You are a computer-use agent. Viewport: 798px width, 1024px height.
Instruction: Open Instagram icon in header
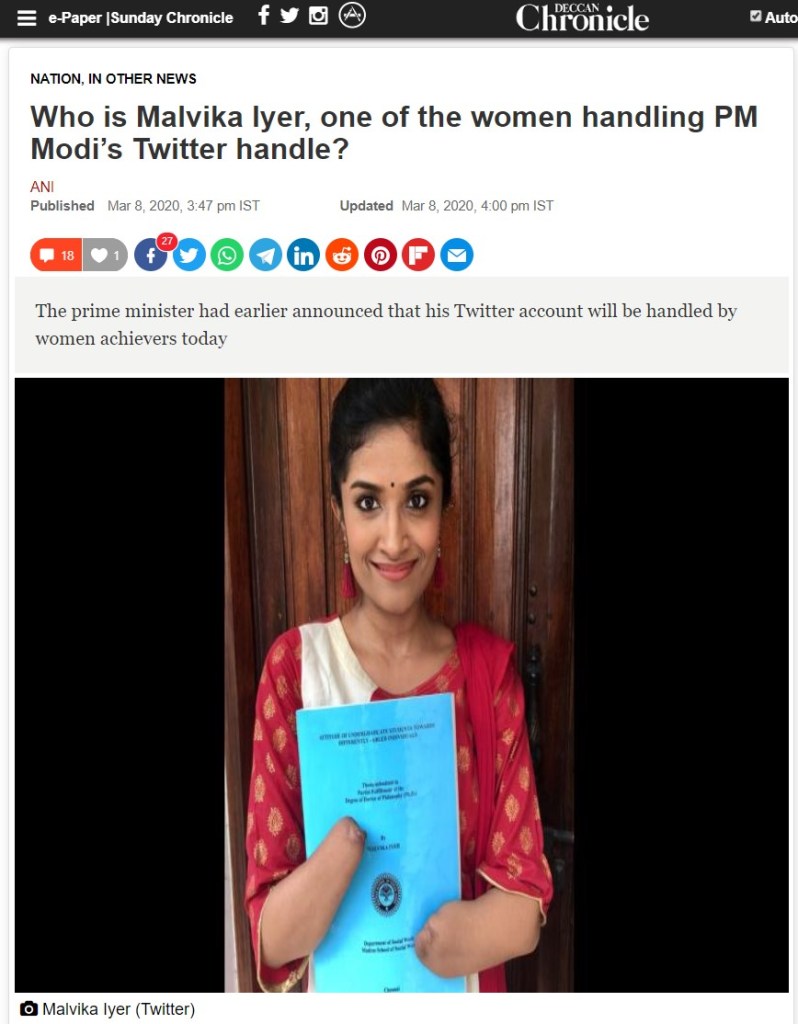point(318,15)
